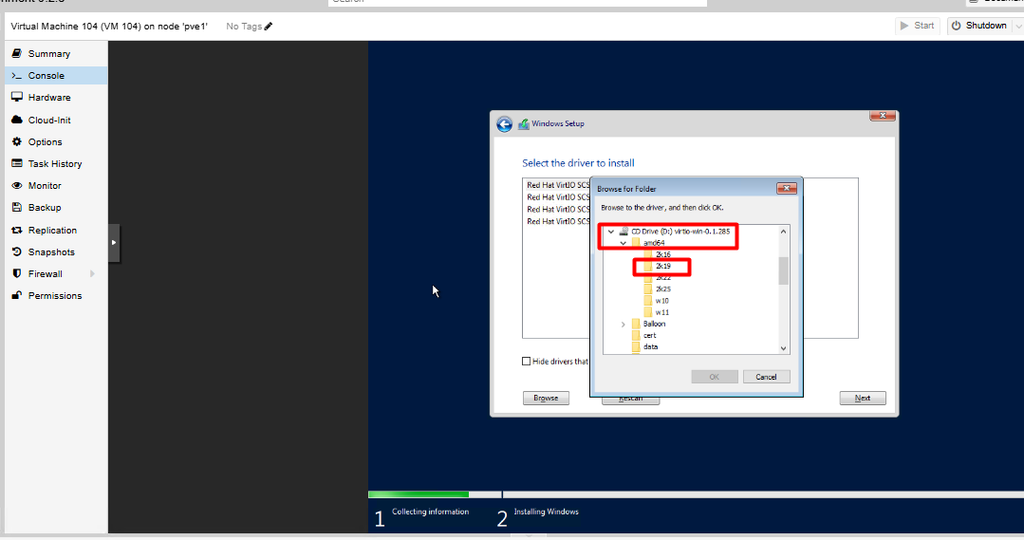The image size is (1024, 540).
Task: Click the pencil icon beside No Tags
Action: click(x=268, y=26)
